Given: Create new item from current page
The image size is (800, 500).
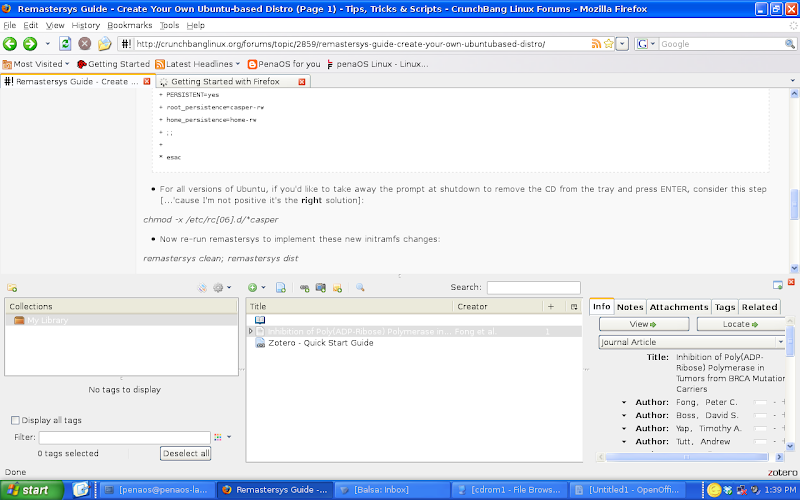Looking at the screenshot, I should tap(281, 288).
